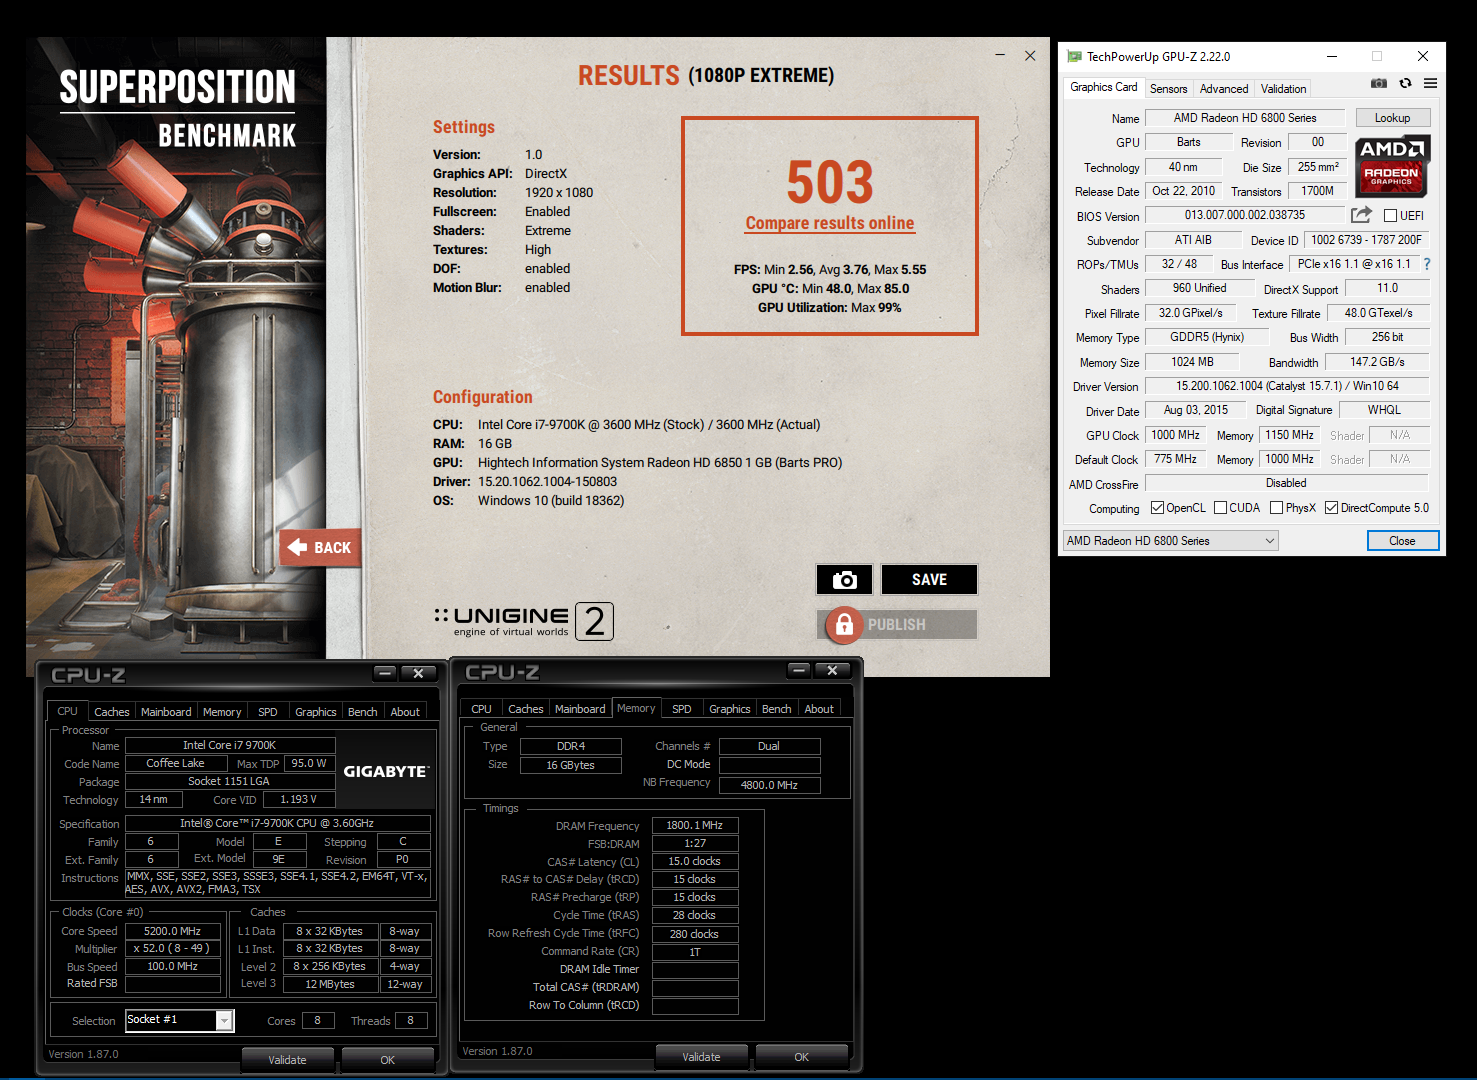Click OK in the left CPU-Z window

coord(388,1060)
